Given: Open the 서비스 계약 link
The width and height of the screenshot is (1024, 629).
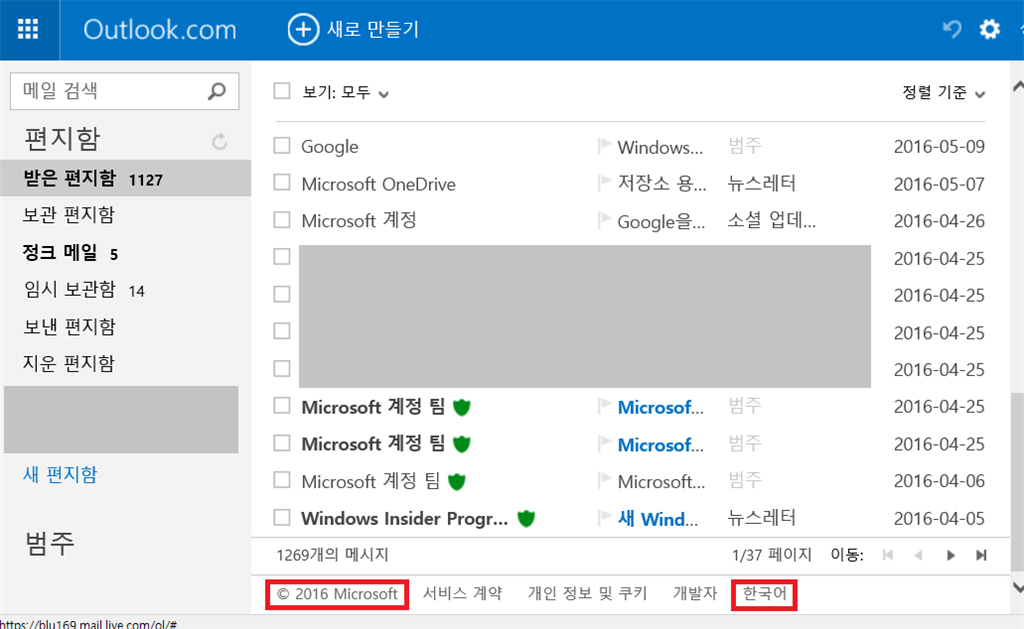Looking at the screenshot, I should pyautogui.click(x=462, y=593).
